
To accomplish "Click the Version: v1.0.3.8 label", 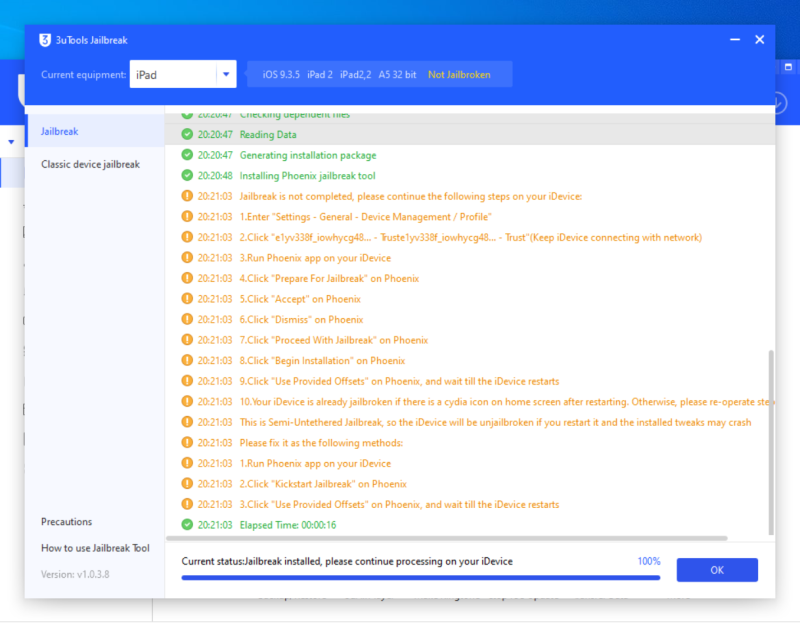I will 75,574.
